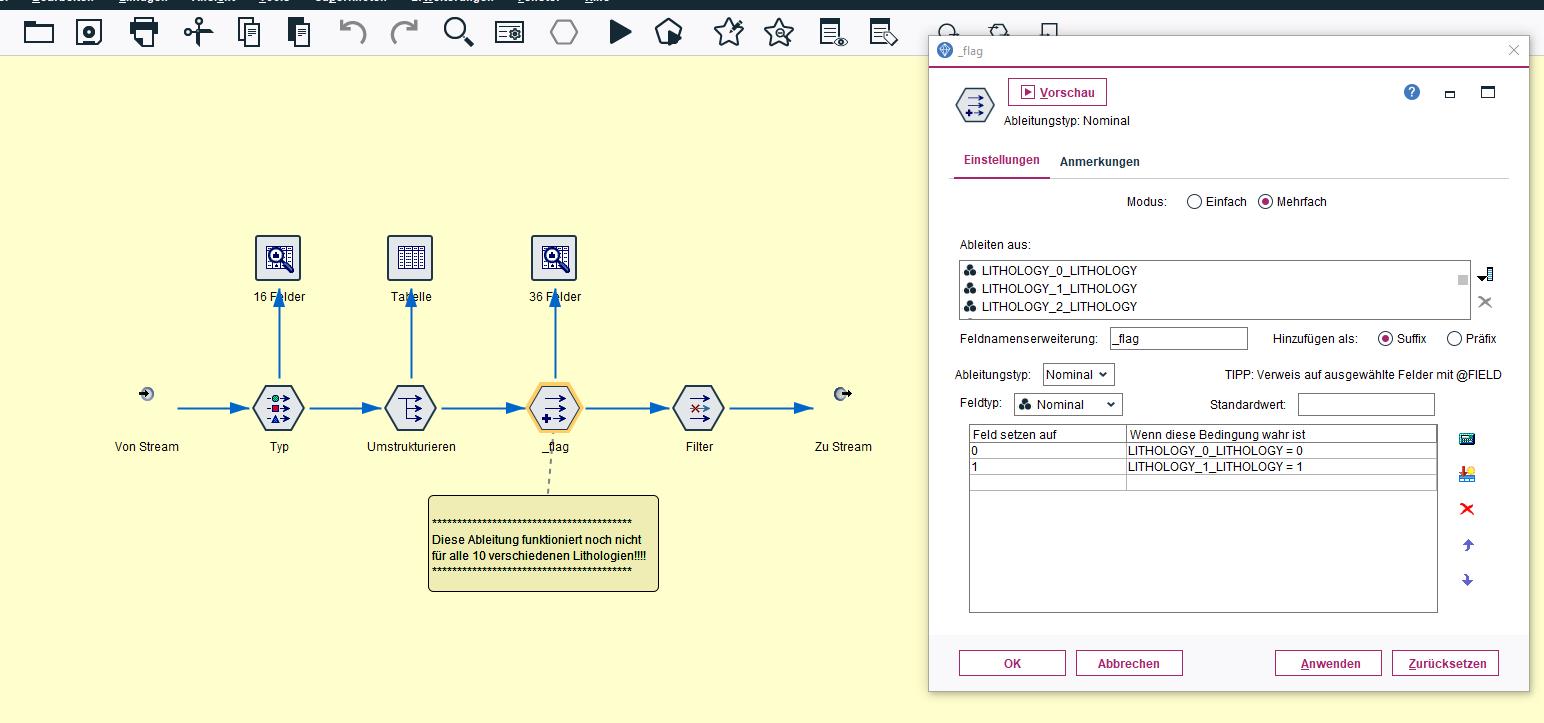1544x723 pixels.
Task: Click the Anwenden button
Action: pyautogui.click(x=1329, y=663)
